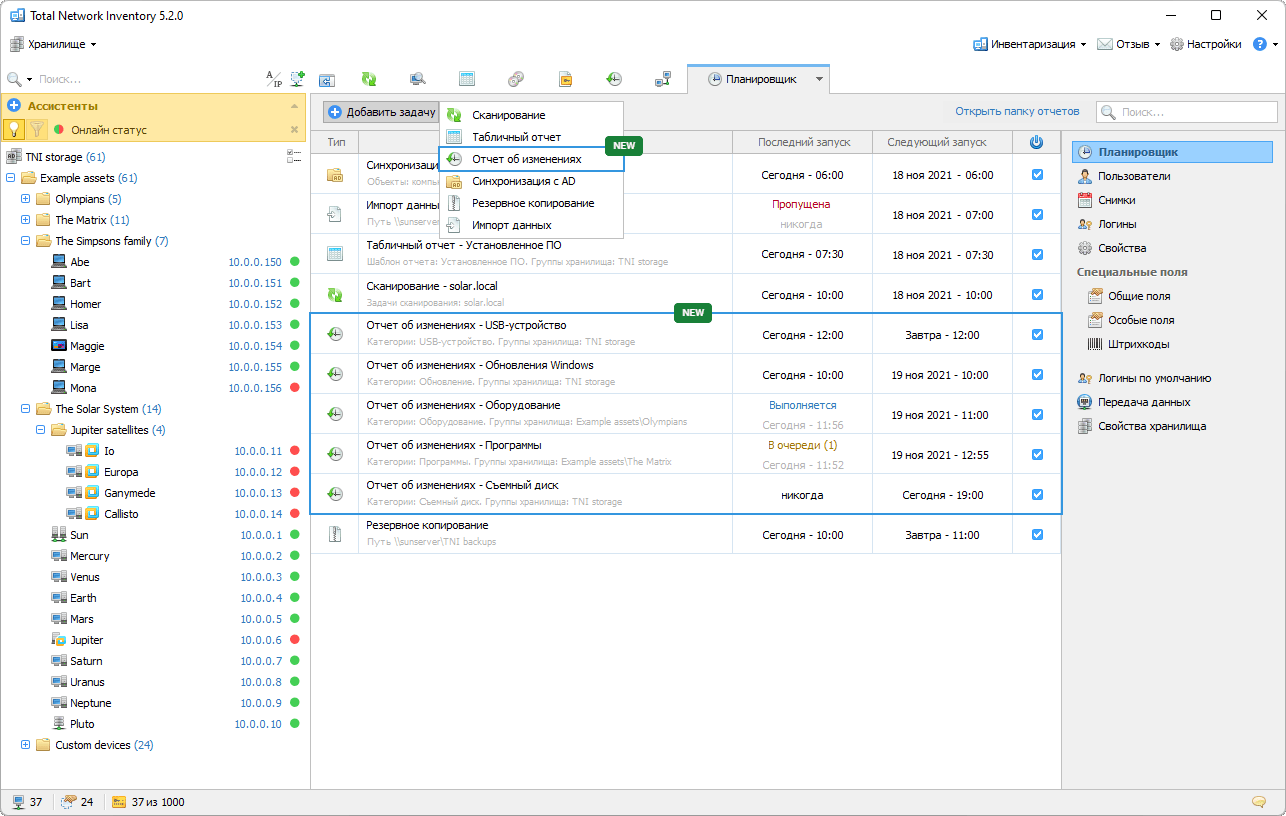Click the license icon showing 37 из 1000

pyautogui.click(x=119, y=802)
